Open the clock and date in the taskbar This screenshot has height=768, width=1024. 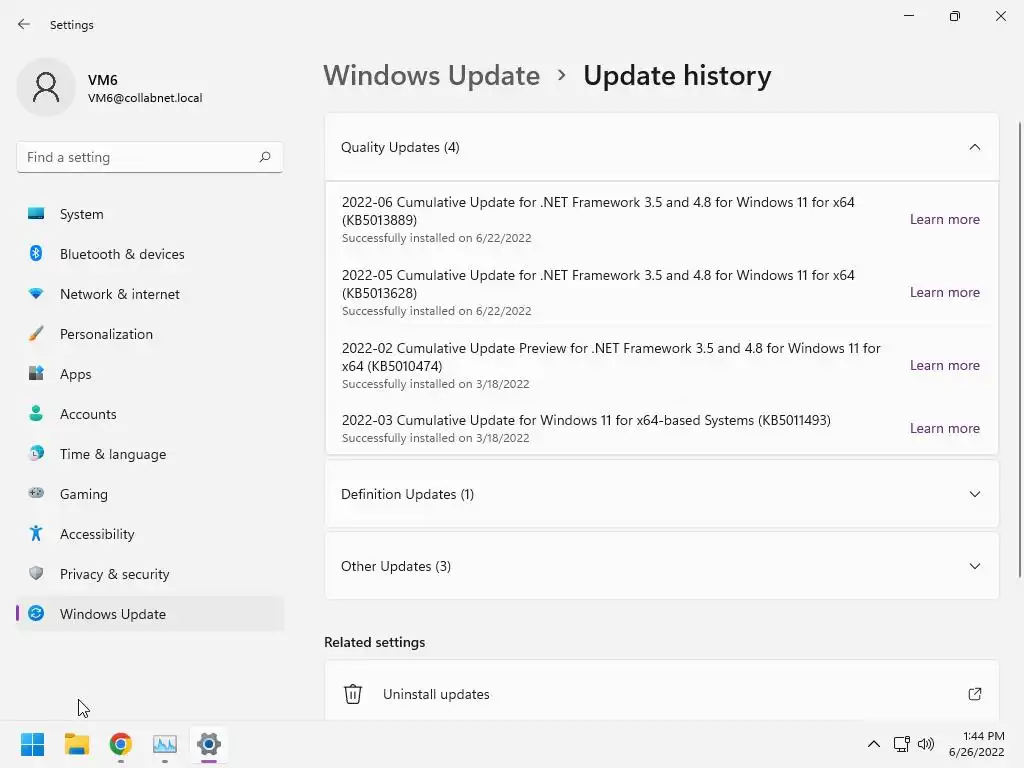click(976, 744)
